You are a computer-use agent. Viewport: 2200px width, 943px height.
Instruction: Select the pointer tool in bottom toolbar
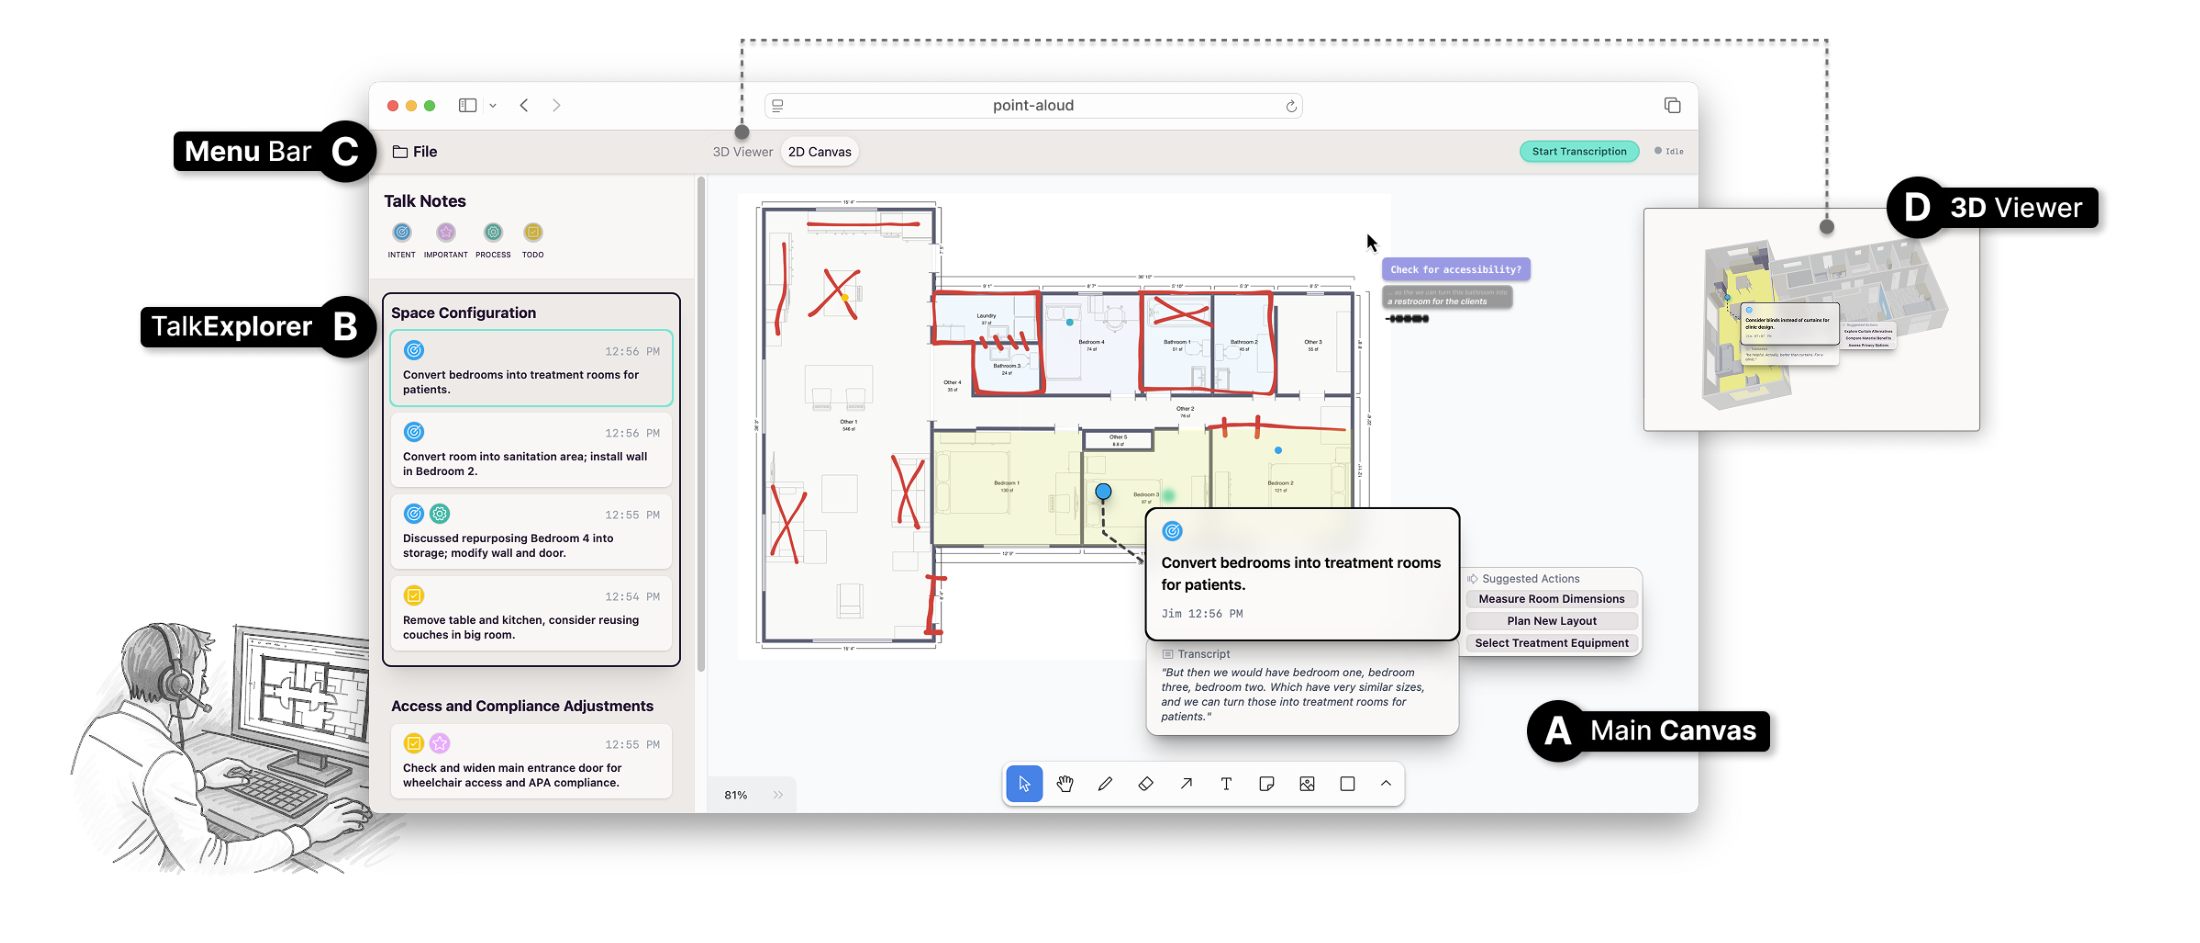click(1024, 784)
